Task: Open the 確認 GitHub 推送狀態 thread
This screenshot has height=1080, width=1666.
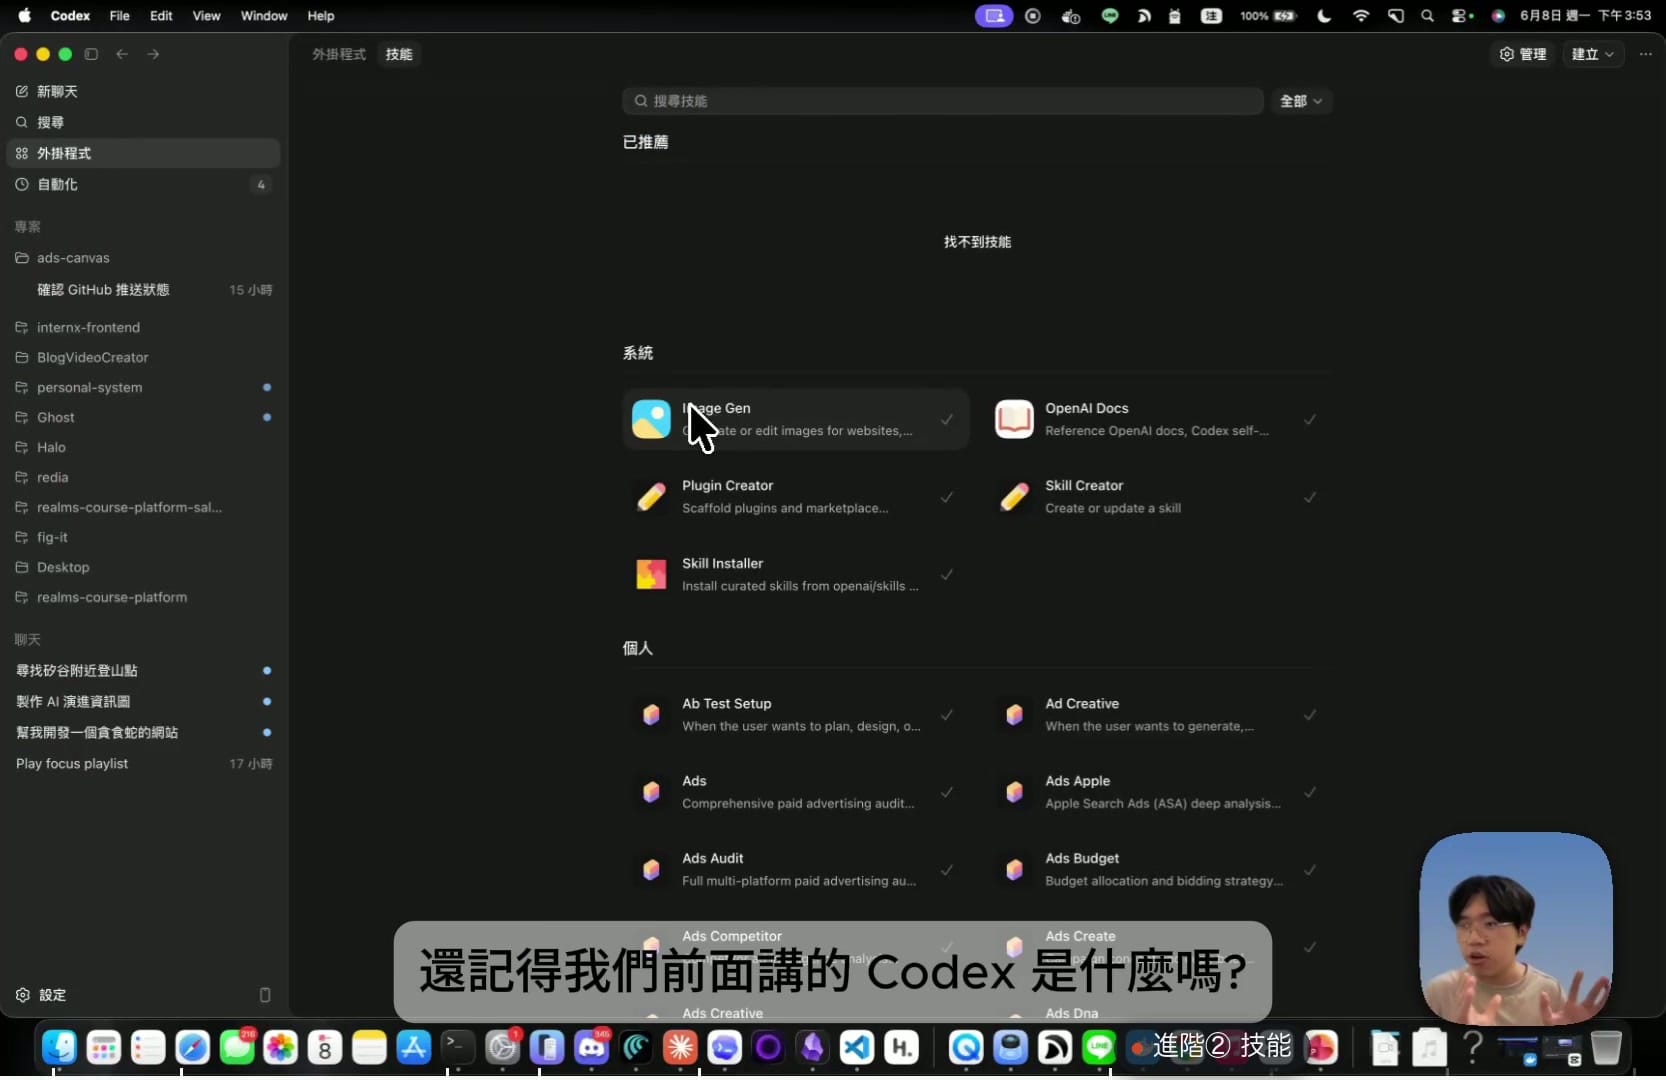Action: click(143, 289)
